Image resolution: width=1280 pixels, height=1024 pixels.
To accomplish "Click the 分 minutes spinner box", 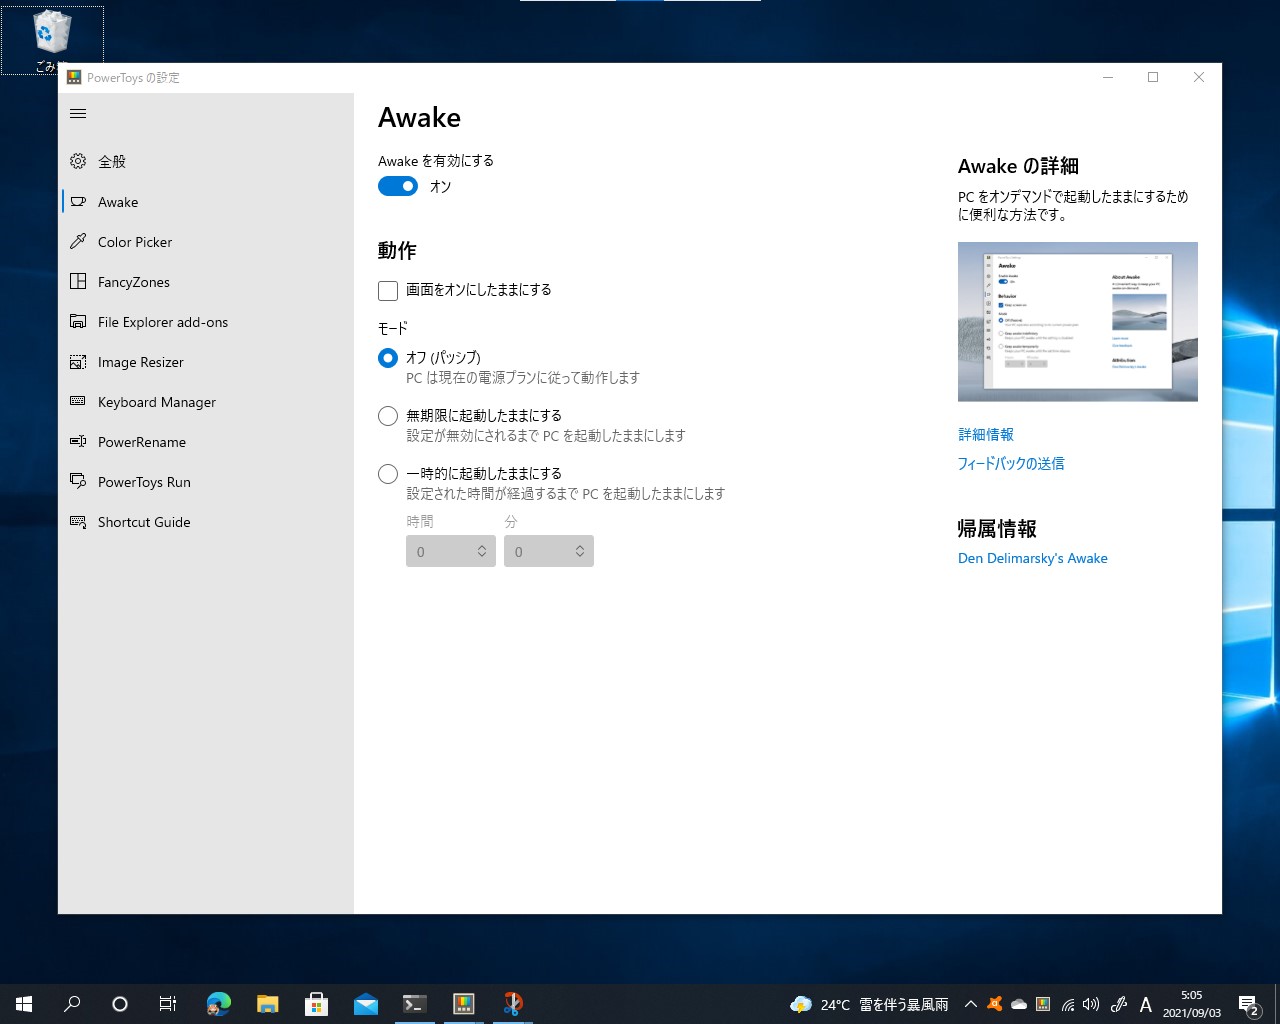I will click(x=549, y=551).
